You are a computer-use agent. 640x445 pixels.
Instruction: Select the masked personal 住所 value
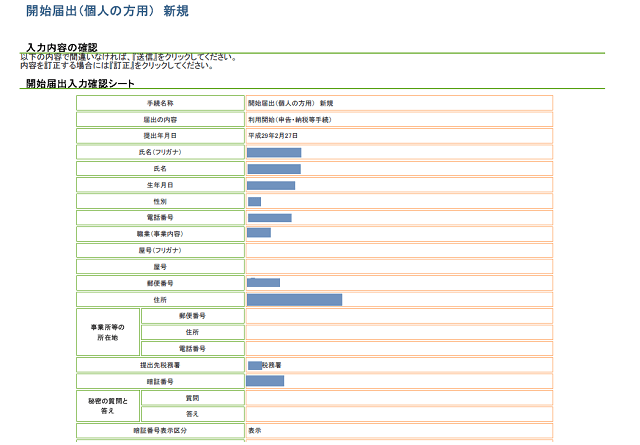[294, 299]
